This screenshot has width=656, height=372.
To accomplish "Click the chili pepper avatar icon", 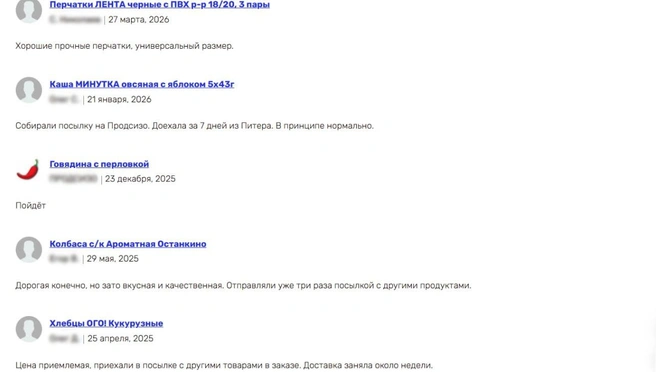I will 28,169.
